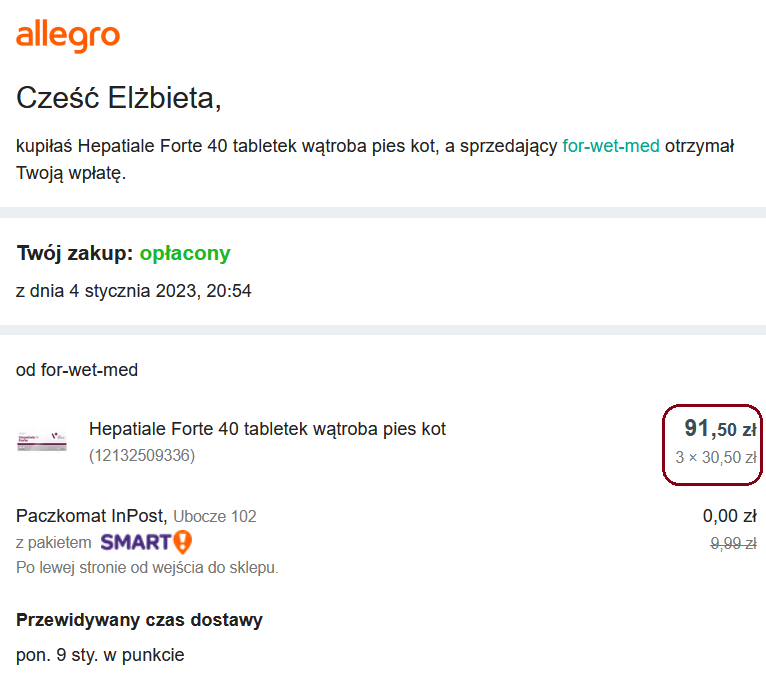Select the offer number 12132509336
This screenshot has height=675, width=766.
[142, 455]
